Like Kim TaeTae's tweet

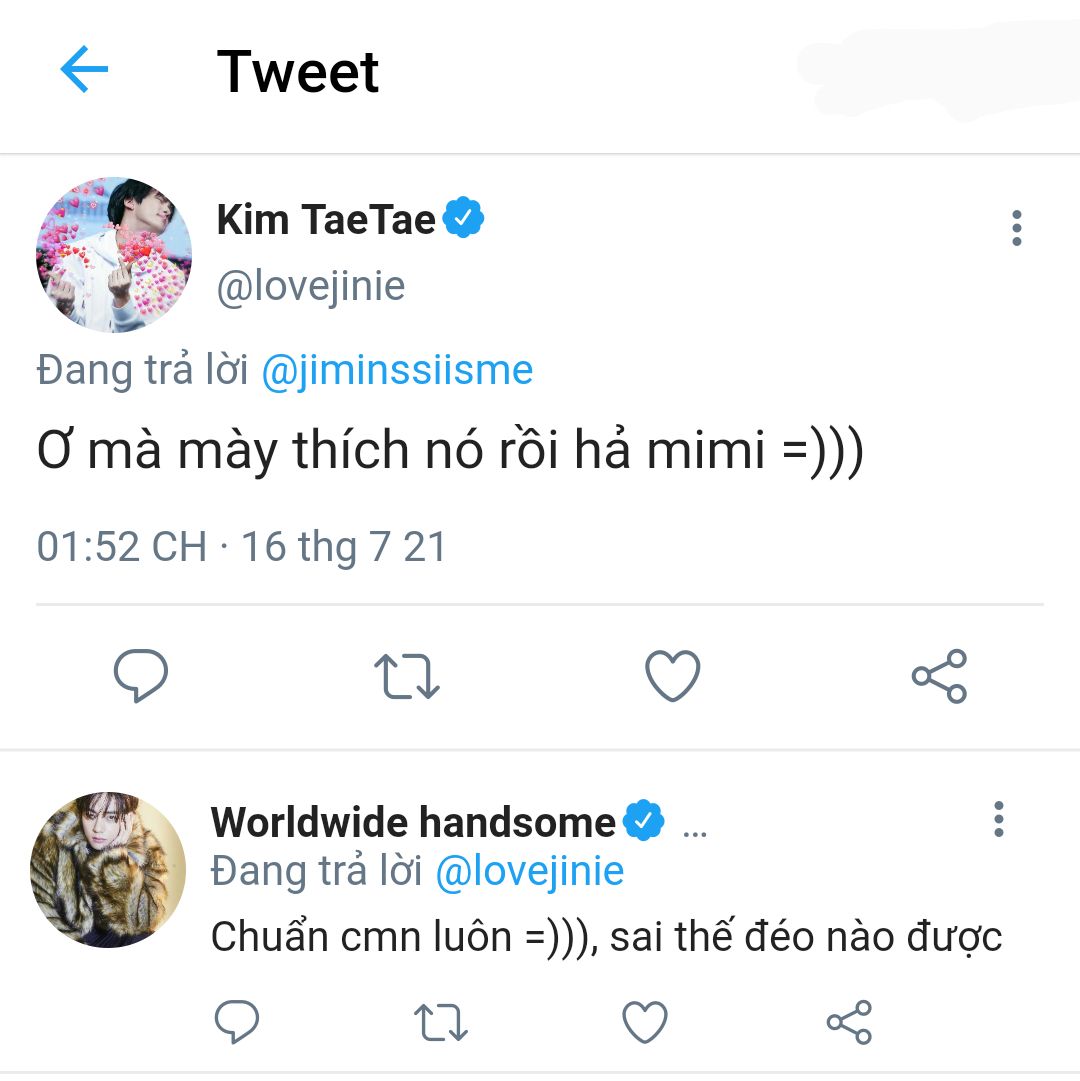(672, 676)
